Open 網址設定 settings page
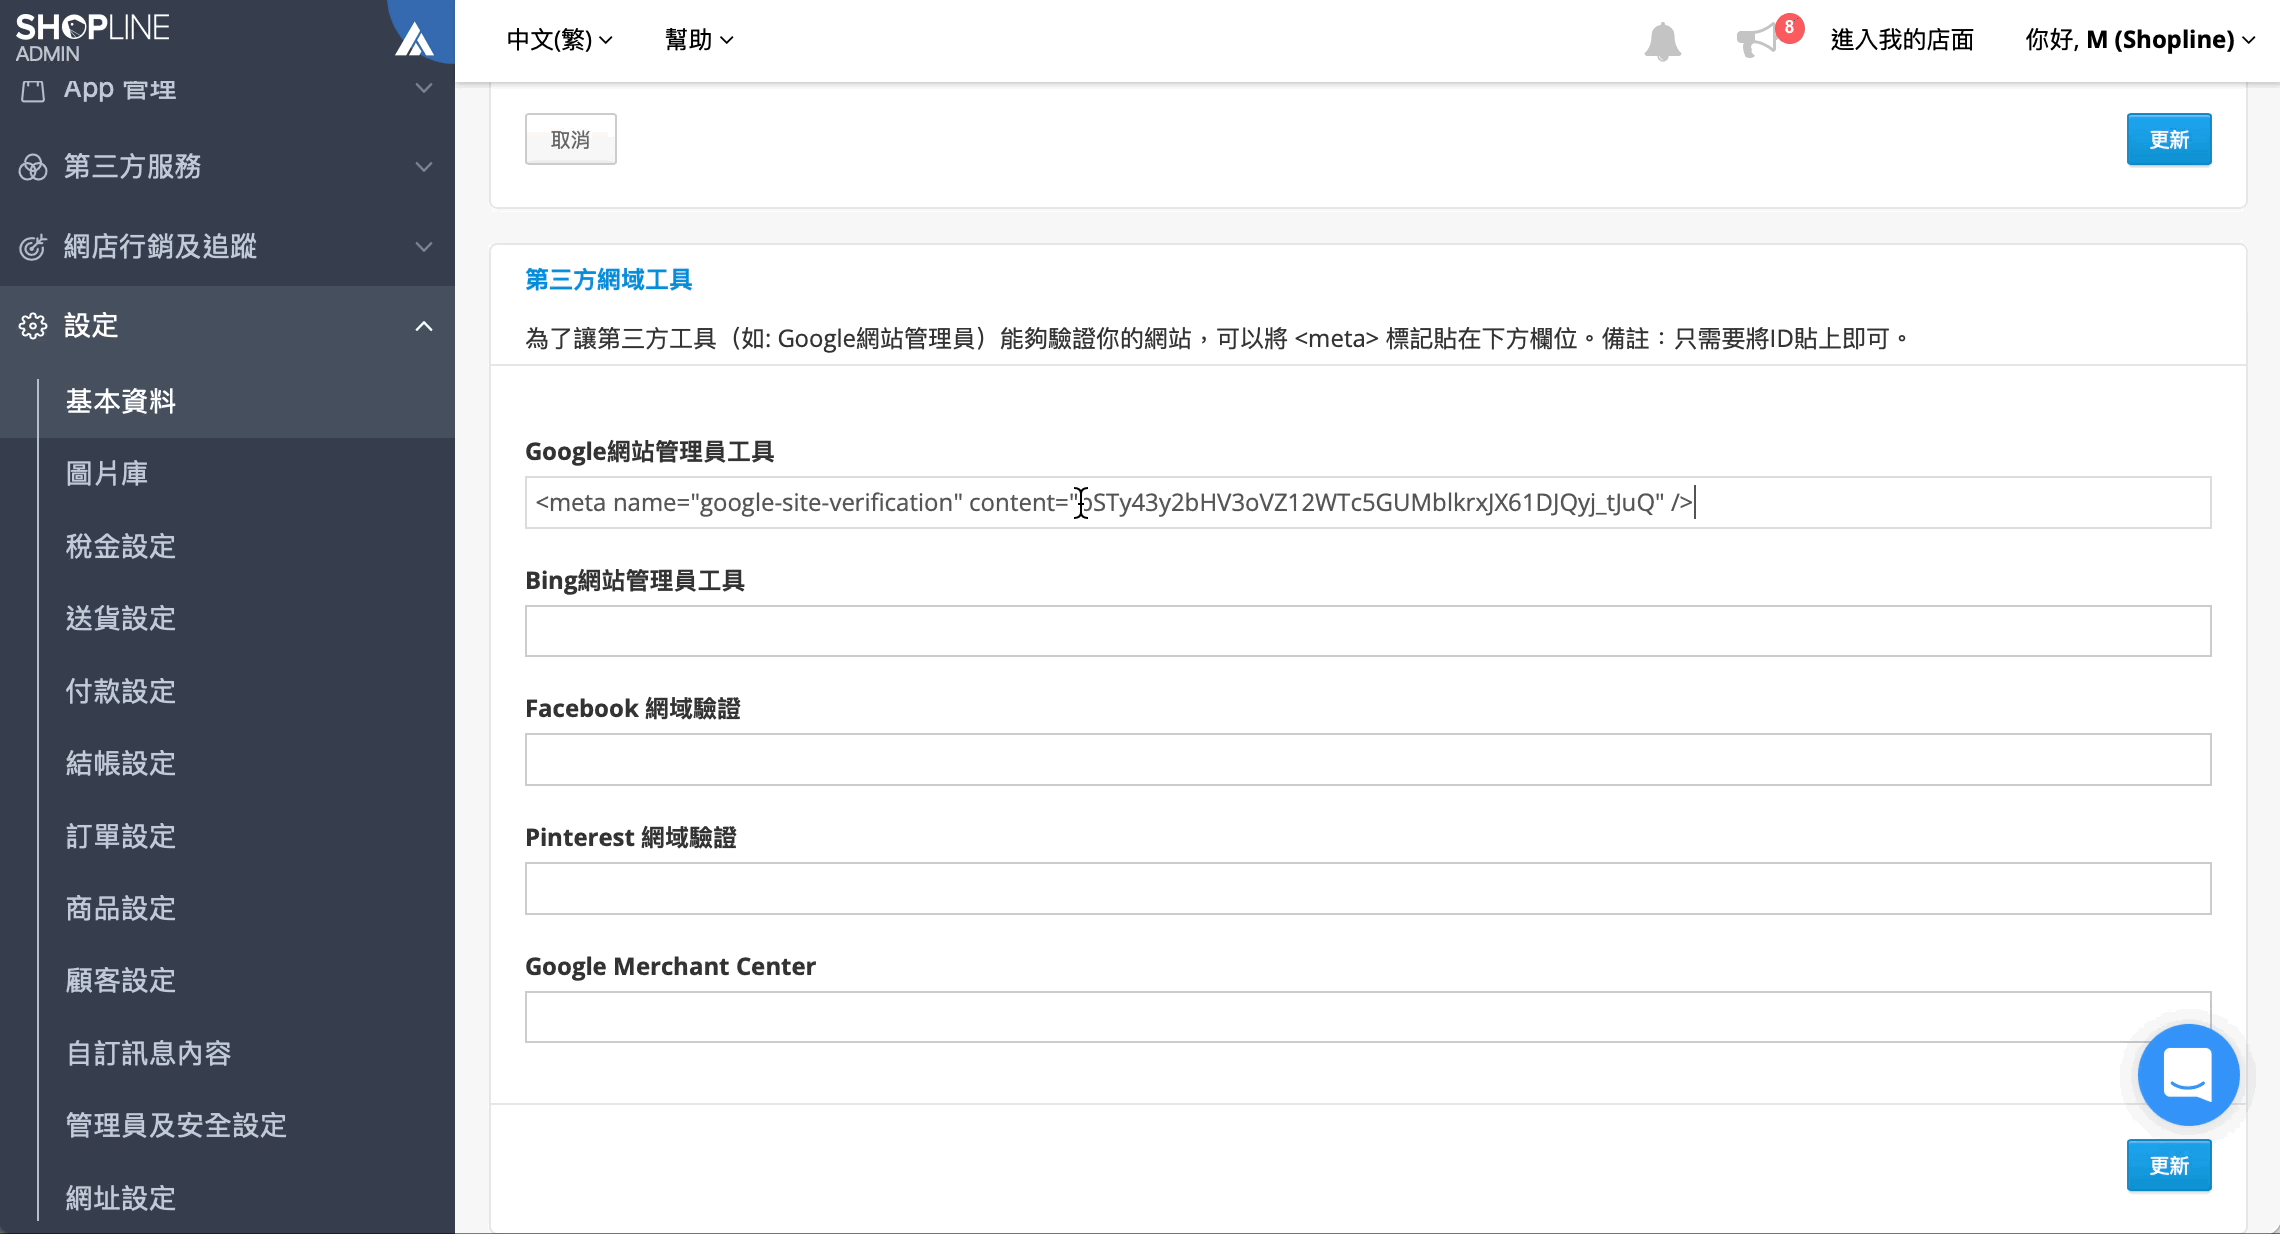 (x=121, y=1198)
